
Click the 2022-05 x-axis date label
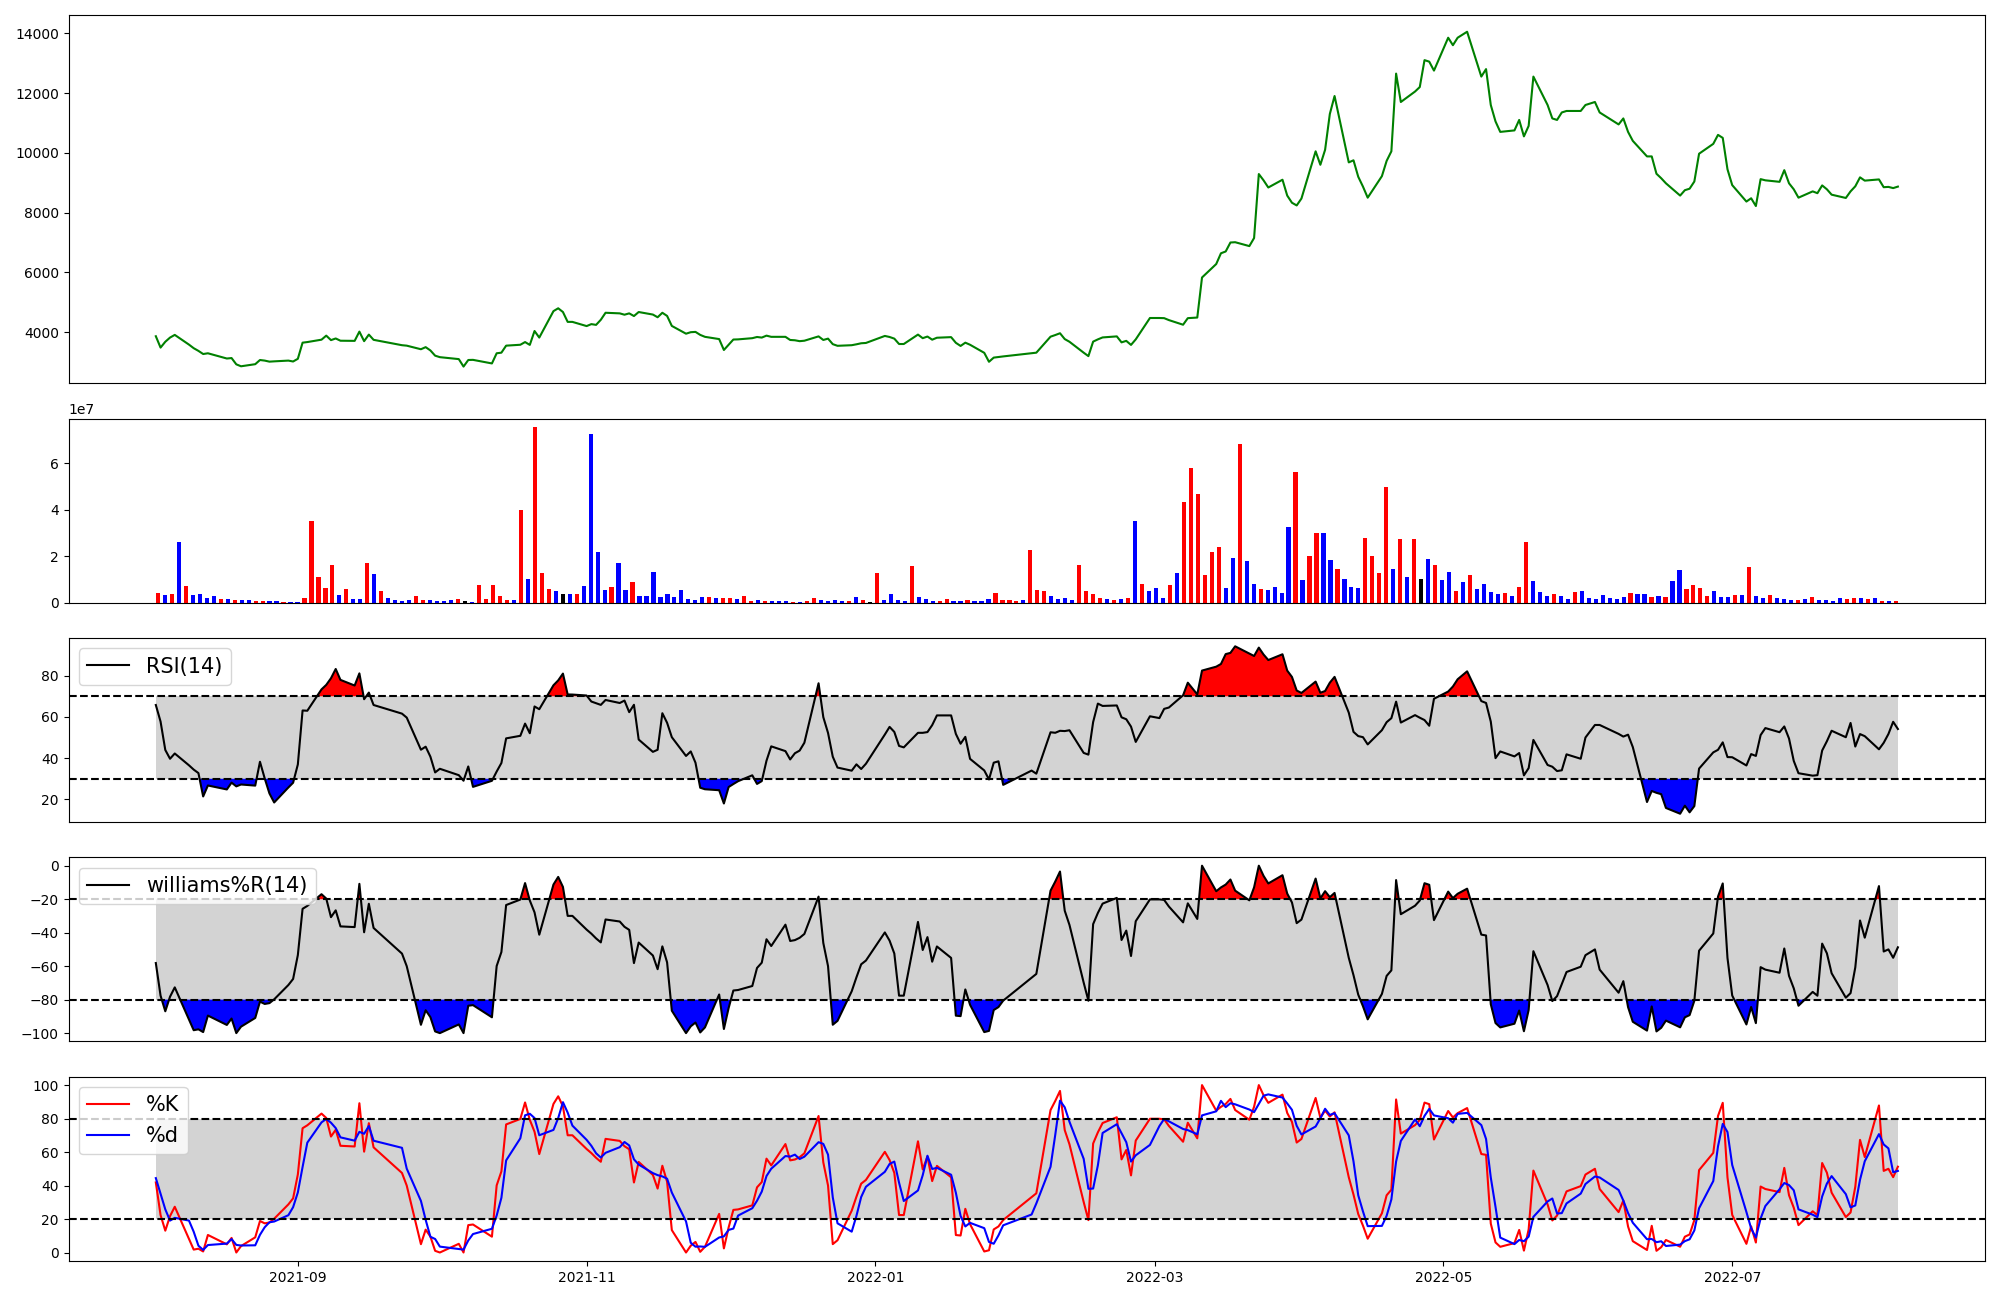pyautogui.click(x=1444, y=1277)
